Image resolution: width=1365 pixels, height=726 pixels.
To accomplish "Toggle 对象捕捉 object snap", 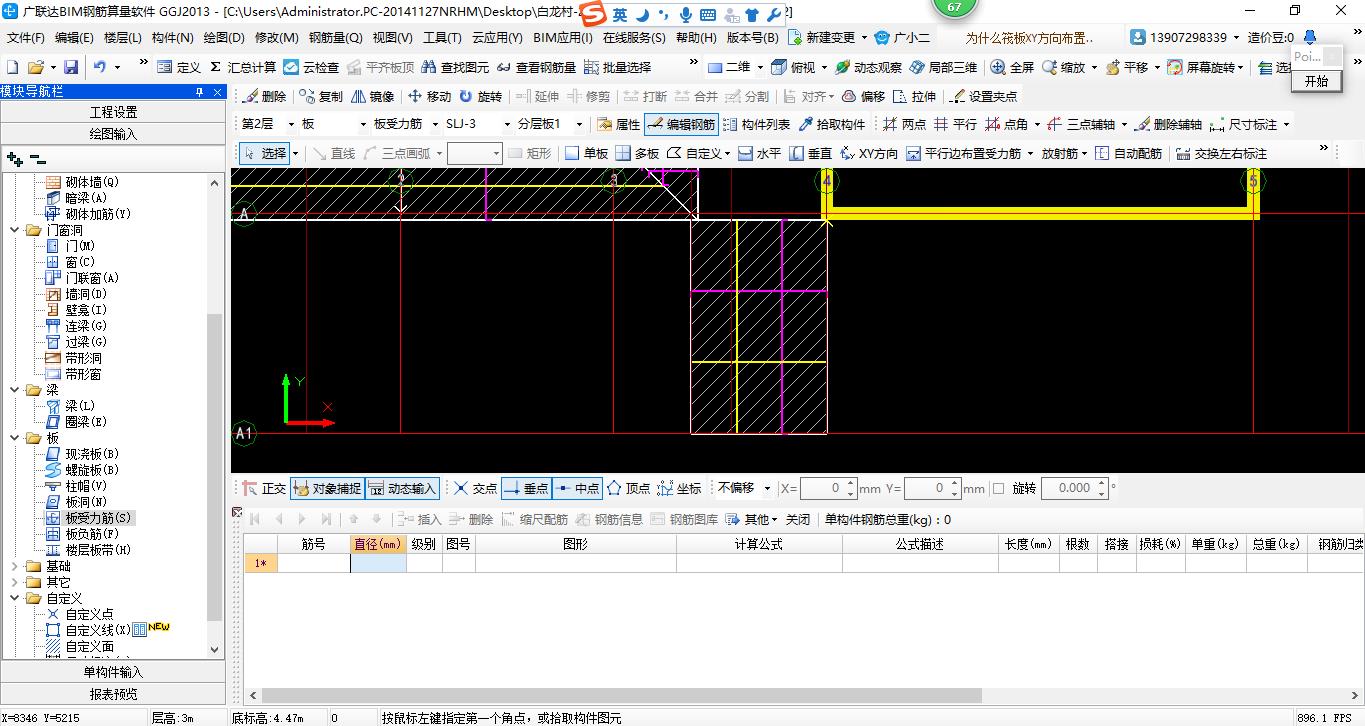I will coord(326,488).
